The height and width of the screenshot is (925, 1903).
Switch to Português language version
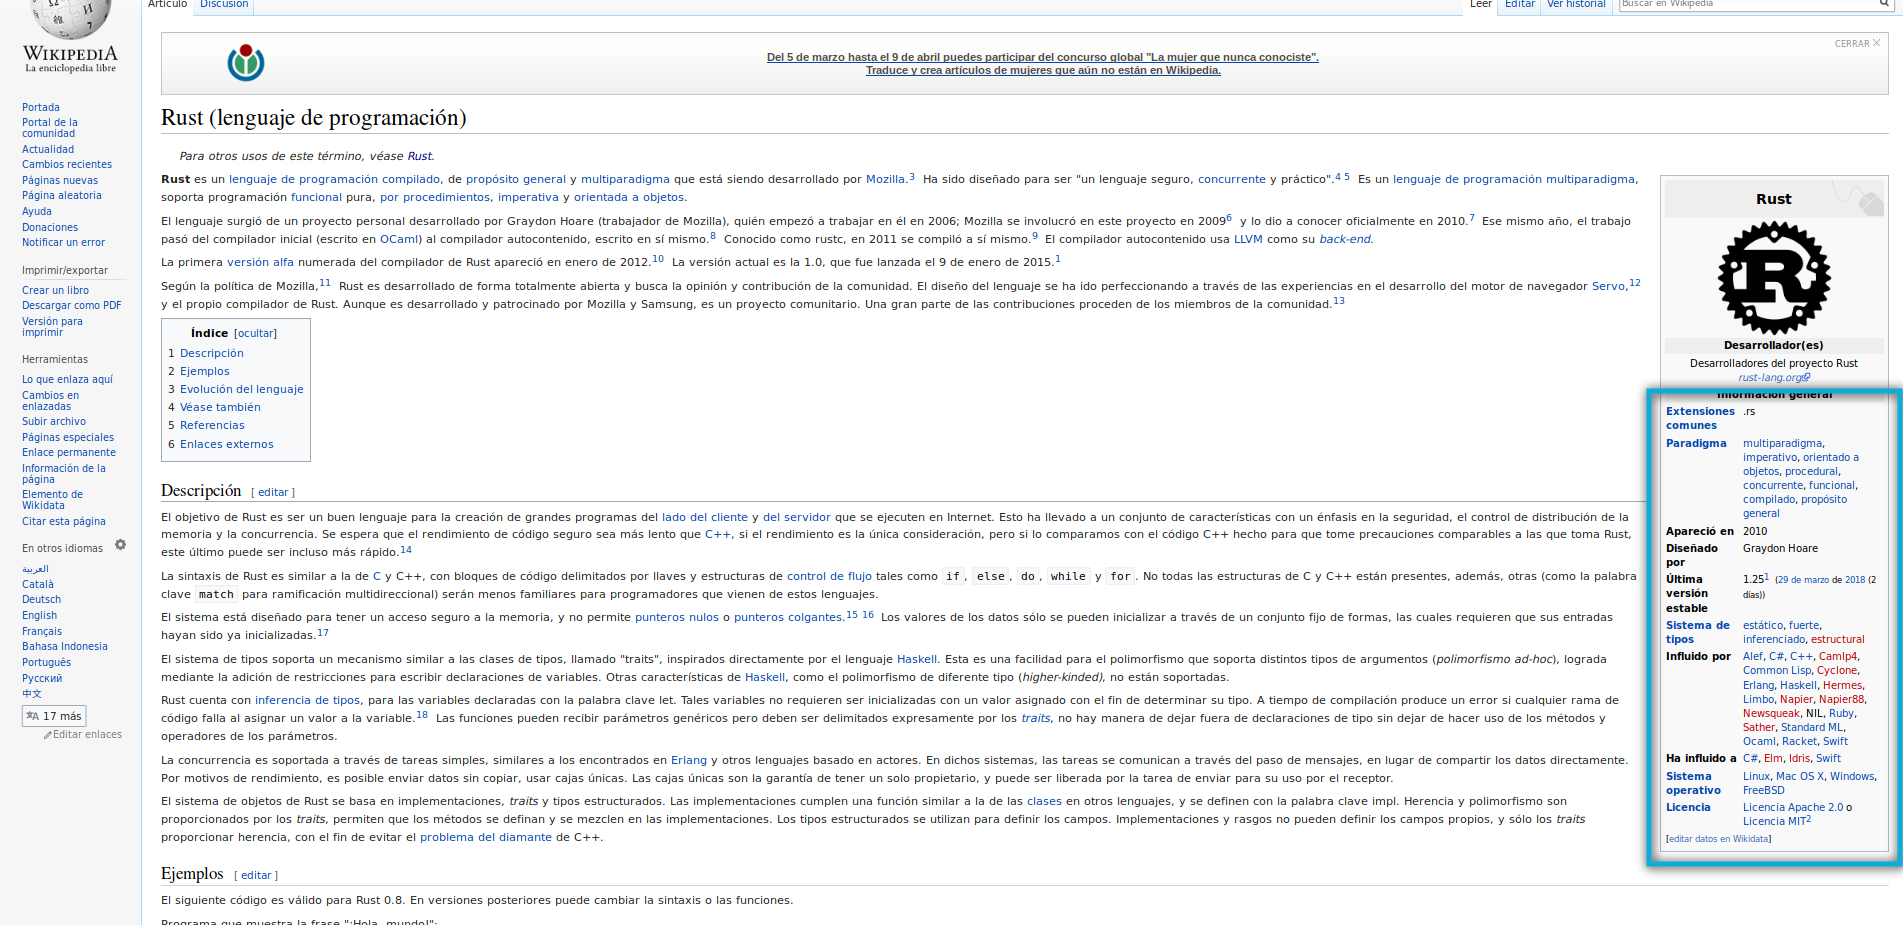tap(47, 663)
